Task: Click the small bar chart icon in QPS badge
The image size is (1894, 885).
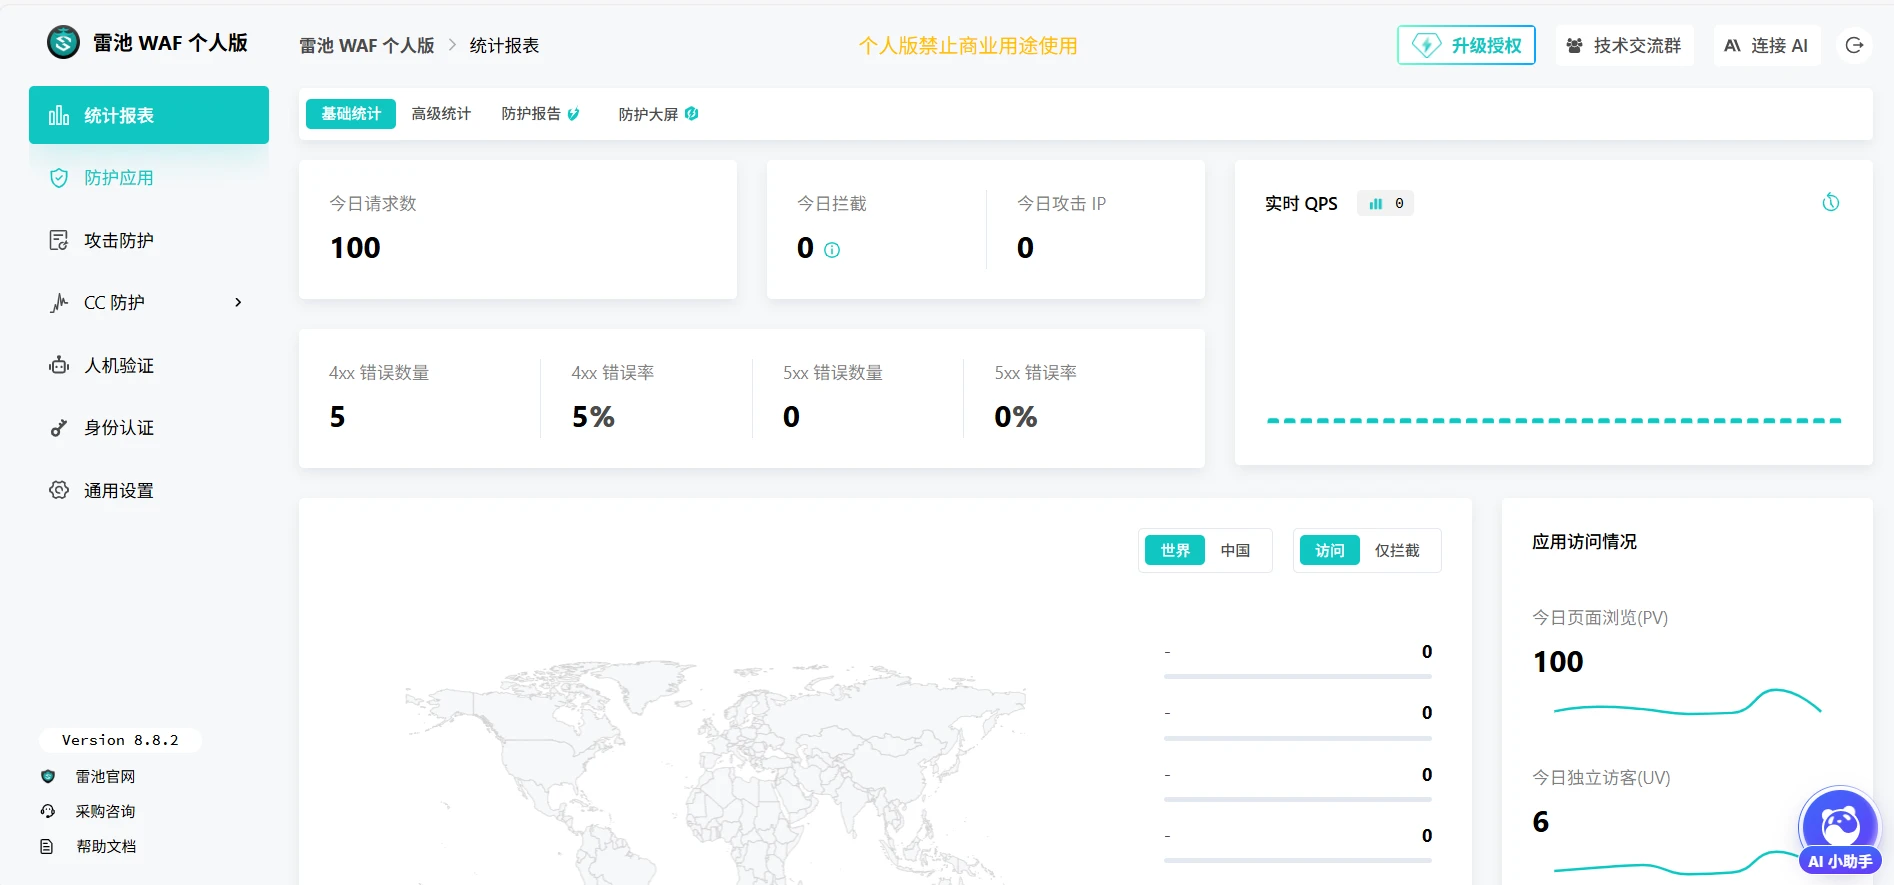Action: pyautogui.click(x=1376, y=203)
